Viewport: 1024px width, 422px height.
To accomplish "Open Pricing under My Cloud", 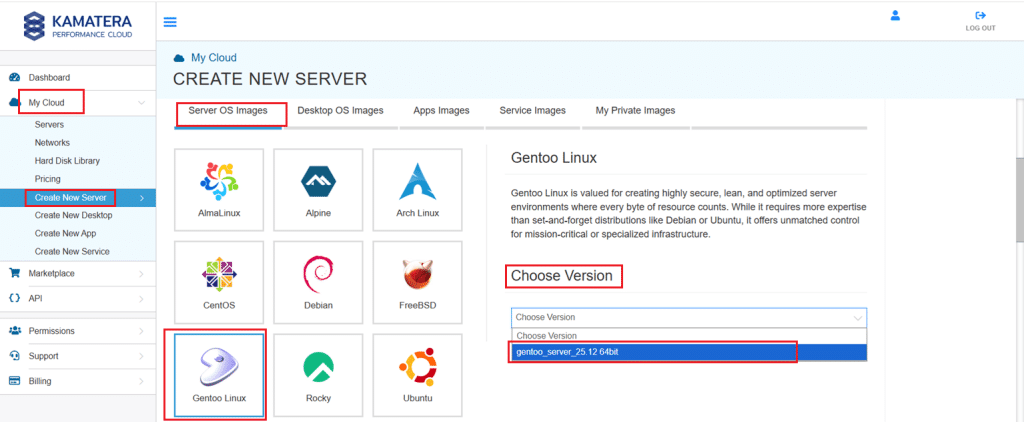I will (x=48, y=179).
